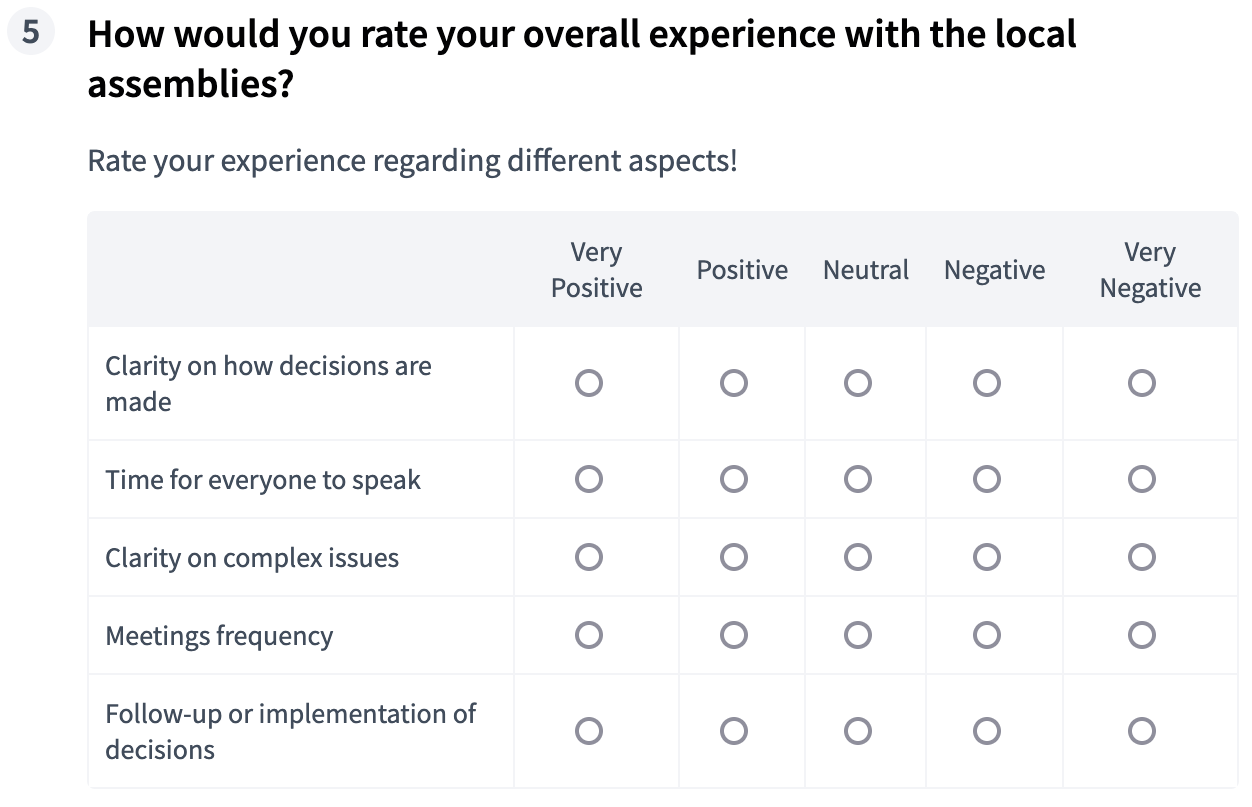Choose Positive rating for decision-making clarity
This screenshot has height=807, width=1252.
click(x=735, y=383)
